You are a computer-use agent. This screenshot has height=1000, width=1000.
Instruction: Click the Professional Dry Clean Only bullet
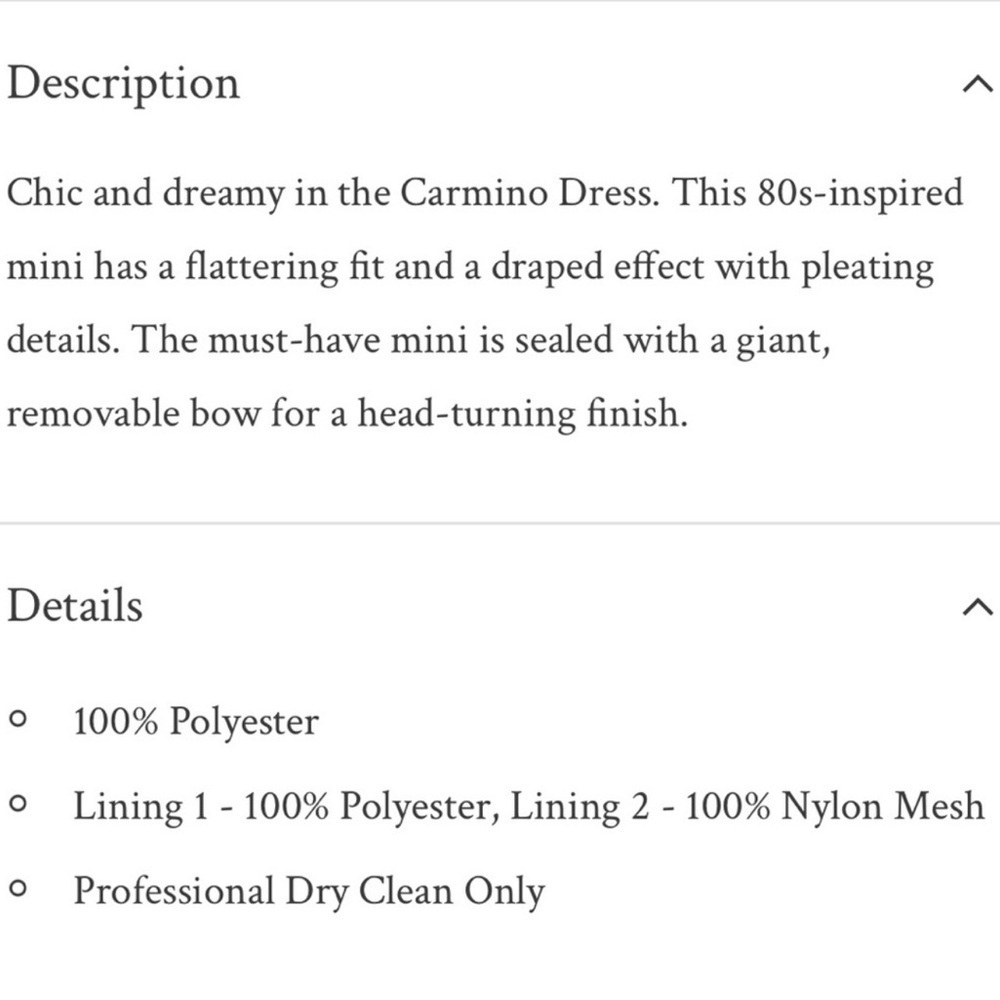[x=18, y=888]
